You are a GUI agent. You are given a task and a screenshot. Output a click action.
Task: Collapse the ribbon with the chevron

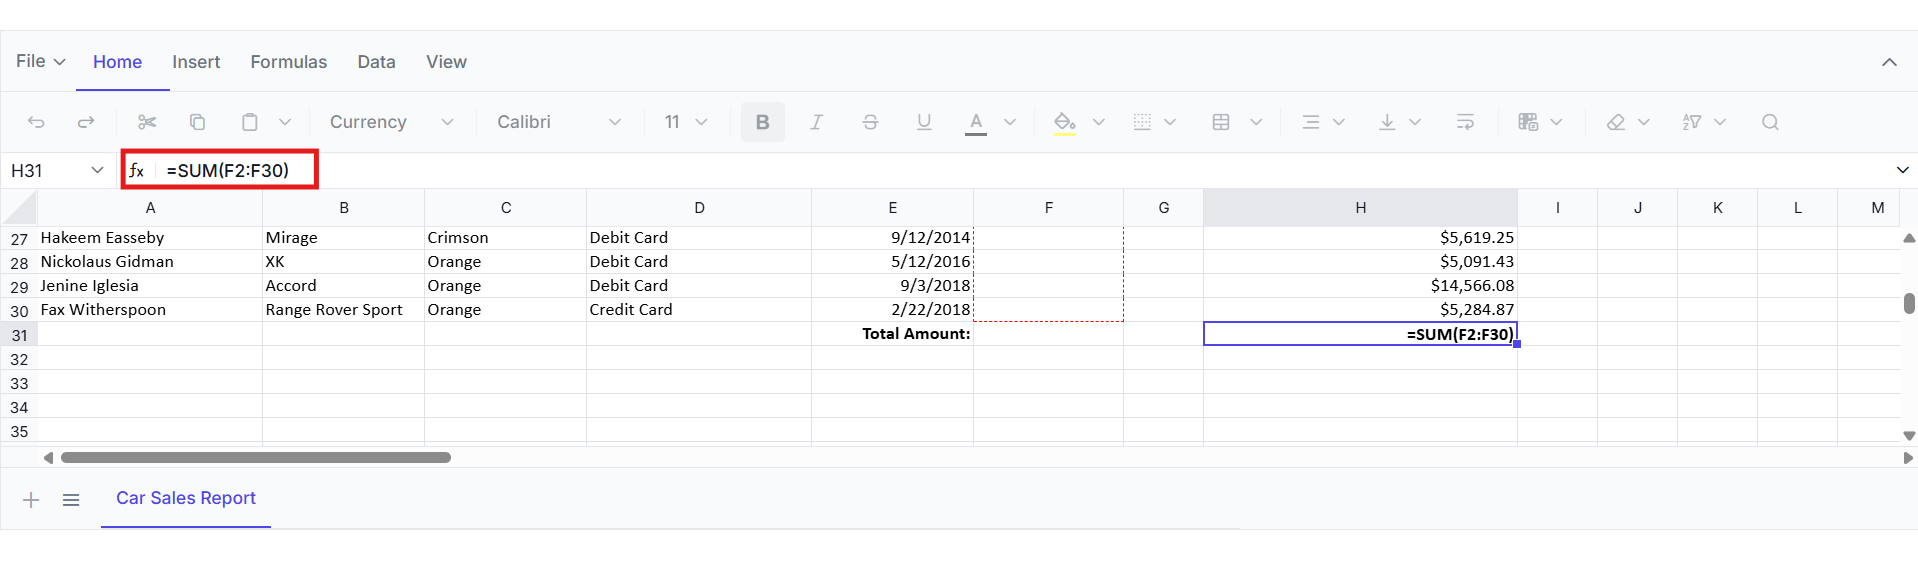1889,62
